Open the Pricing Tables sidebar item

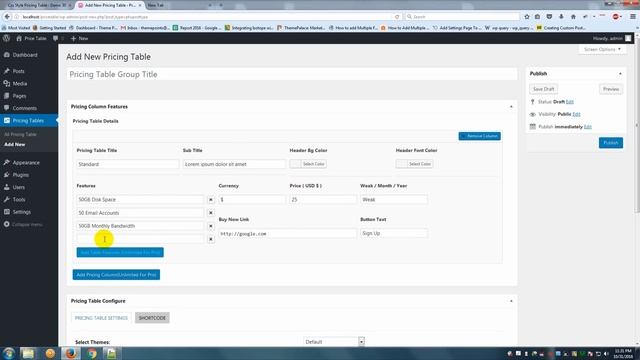tap(29, 120)
